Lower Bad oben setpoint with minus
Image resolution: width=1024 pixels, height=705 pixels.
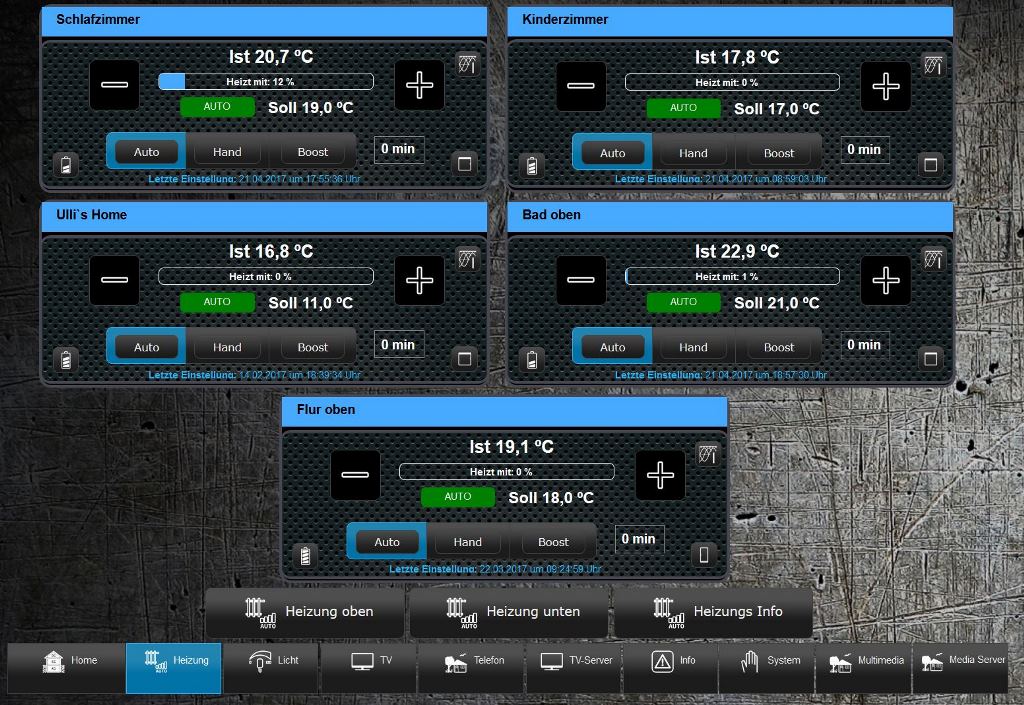(x=581, y=280)
